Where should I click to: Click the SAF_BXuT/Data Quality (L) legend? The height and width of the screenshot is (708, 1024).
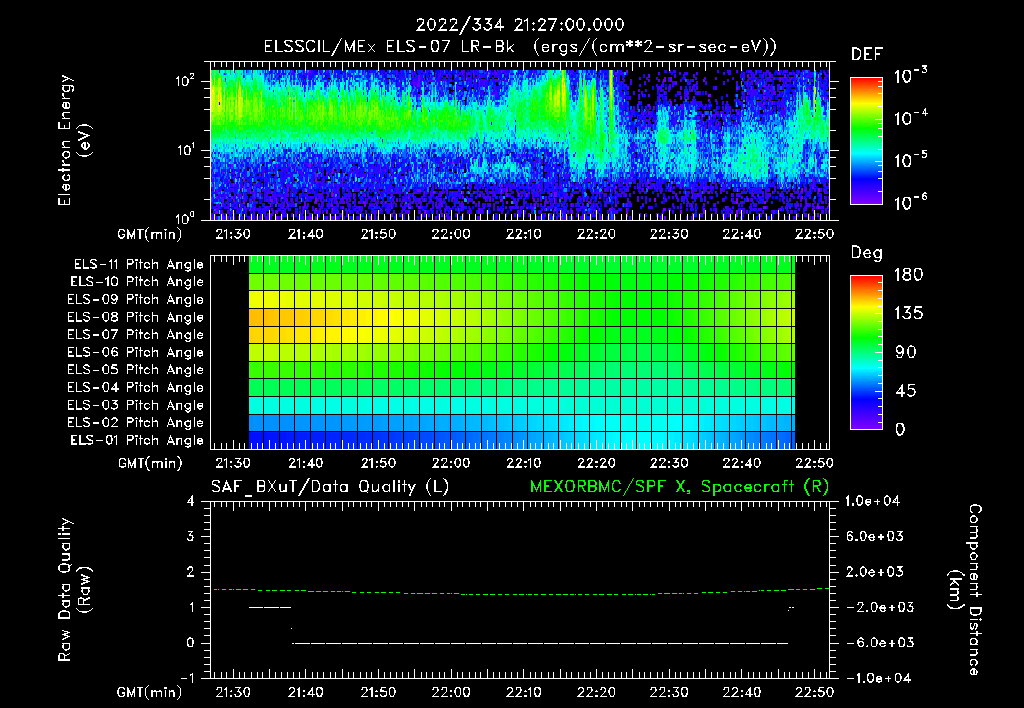[330, 487]
